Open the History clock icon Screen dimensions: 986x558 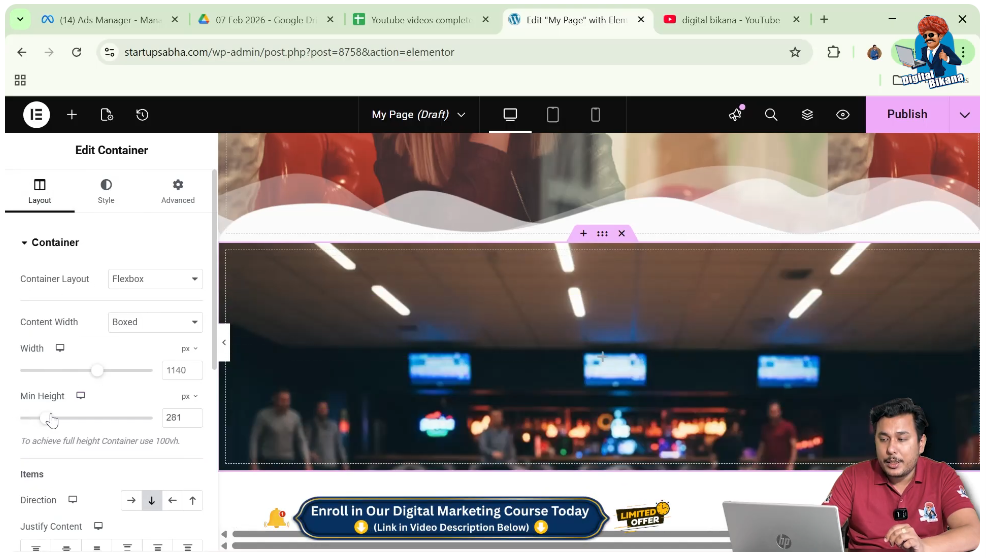click(x=142, y=115)
